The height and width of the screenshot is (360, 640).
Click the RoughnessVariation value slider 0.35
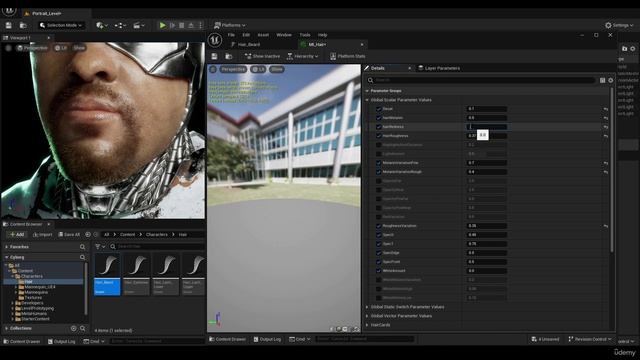487,226
